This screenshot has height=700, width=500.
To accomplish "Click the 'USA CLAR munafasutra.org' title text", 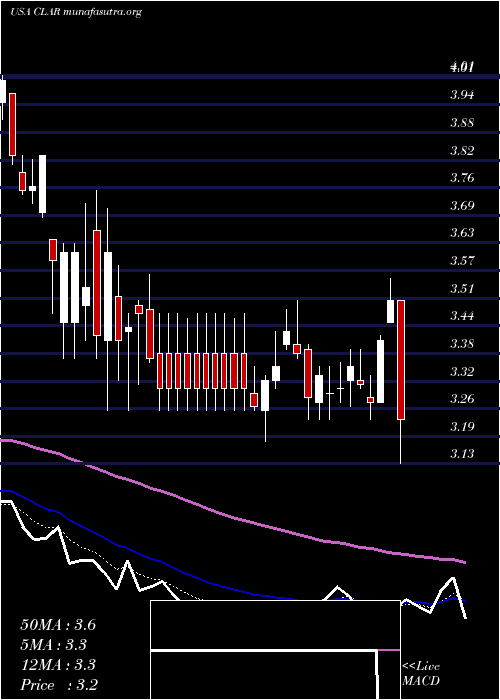I will (x=75, y=12).
